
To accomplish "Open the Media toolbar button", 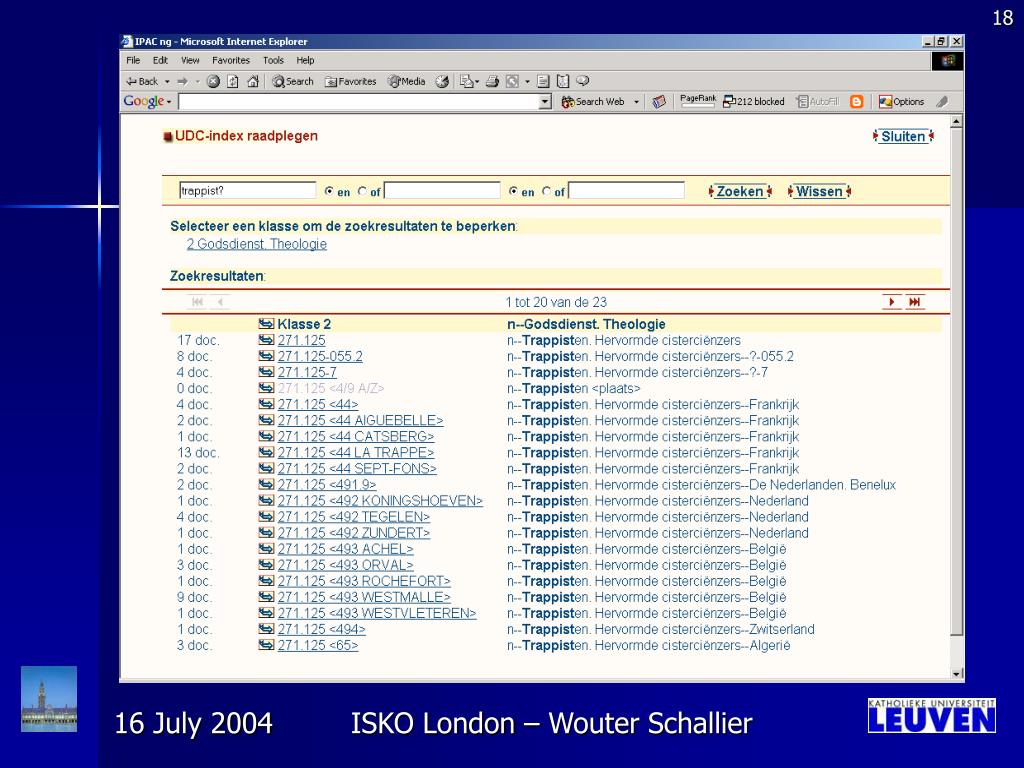I will click(406, 82).
